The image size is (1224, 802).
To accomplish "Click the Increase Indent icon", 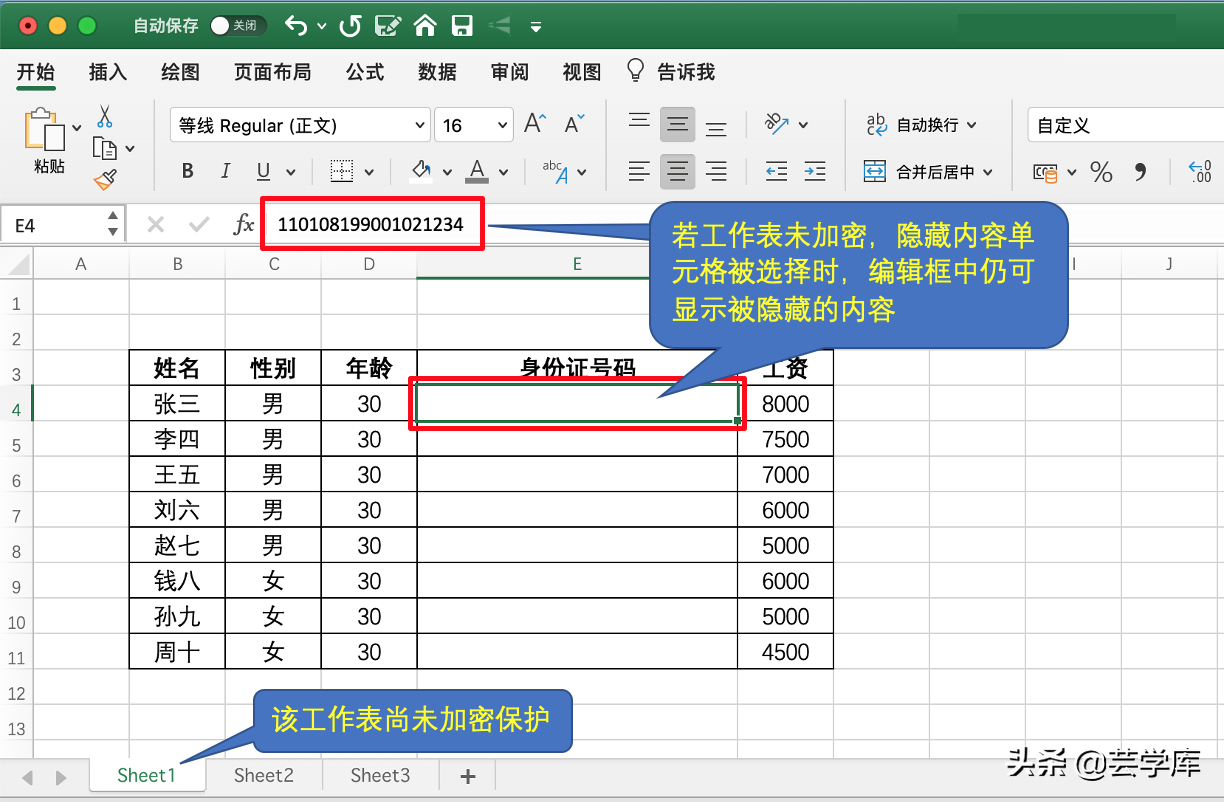I will [x=815, y=171].
